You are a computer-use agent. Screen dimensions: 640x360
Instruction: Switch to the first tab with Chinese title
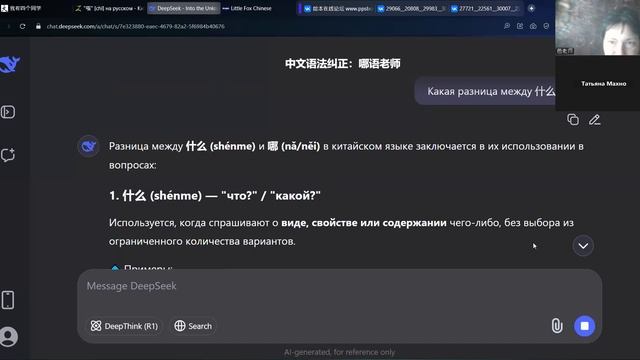pos(22,8)
